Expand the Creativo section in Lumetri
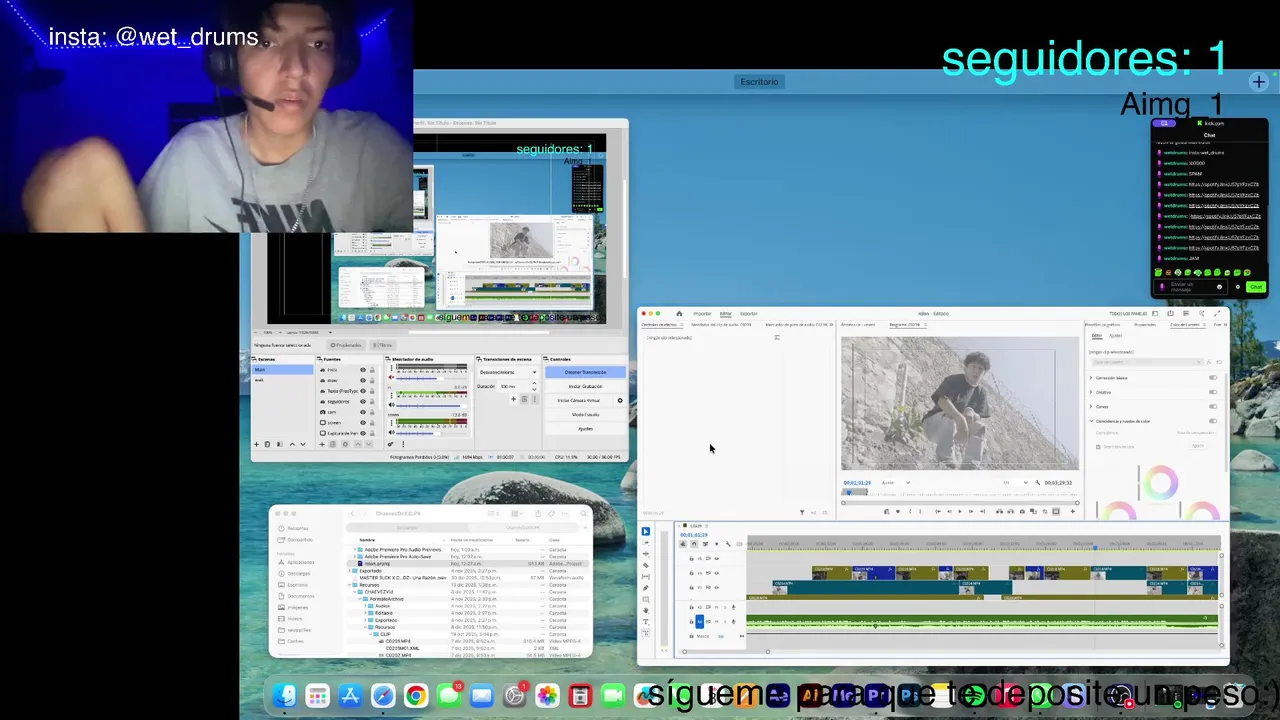The width and height of the screenshot is (1280, 720). click(x=1091, y=392)
